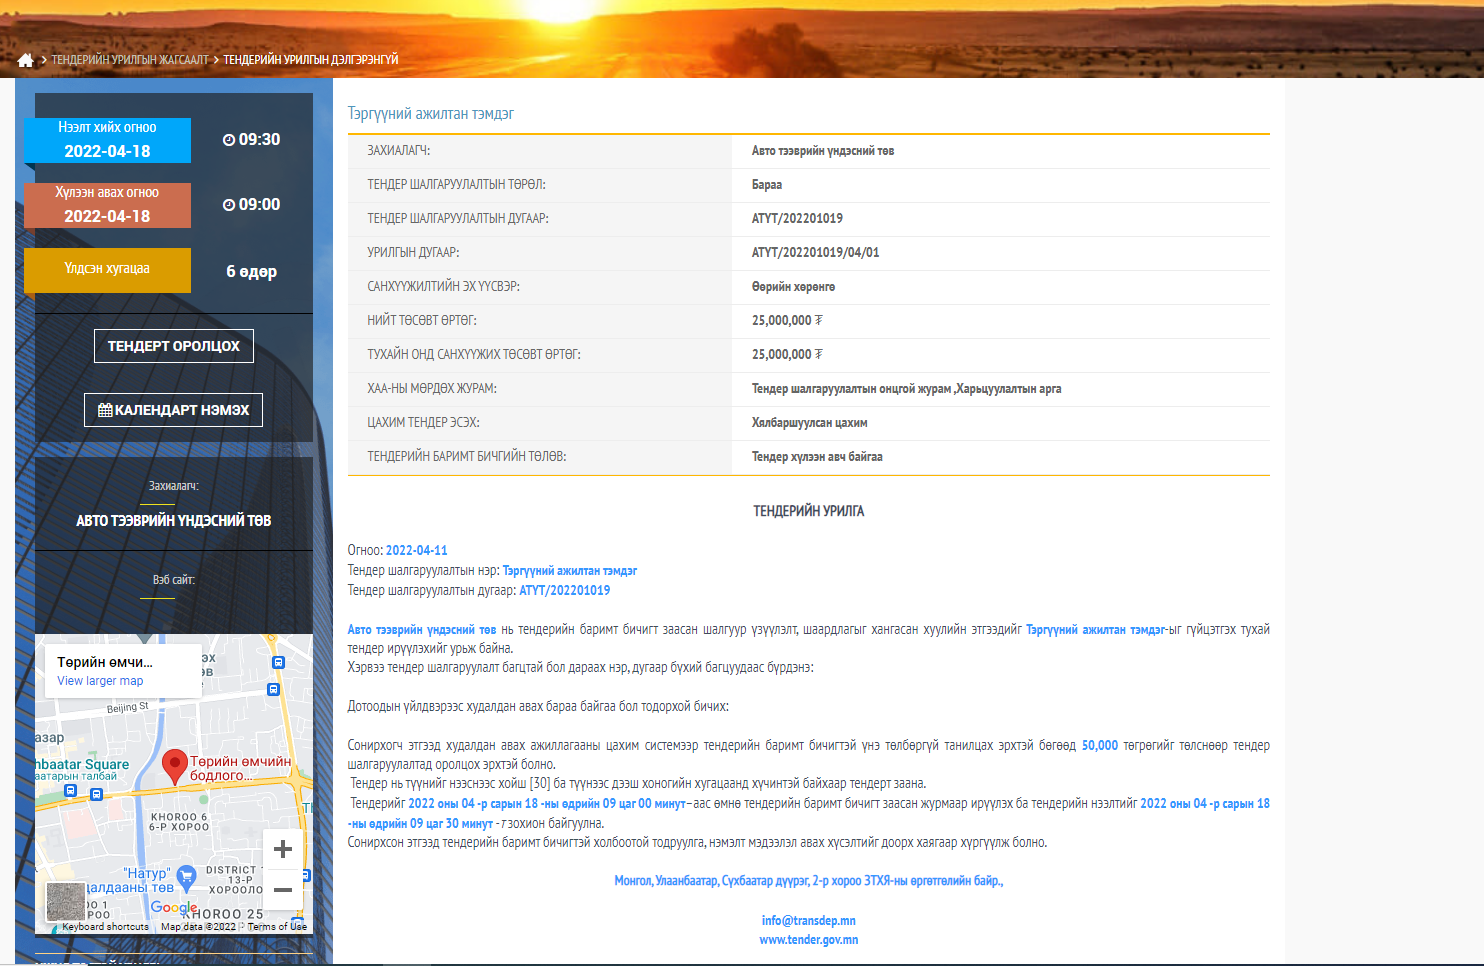Click the red location pin on map

(x=175, y=766)
